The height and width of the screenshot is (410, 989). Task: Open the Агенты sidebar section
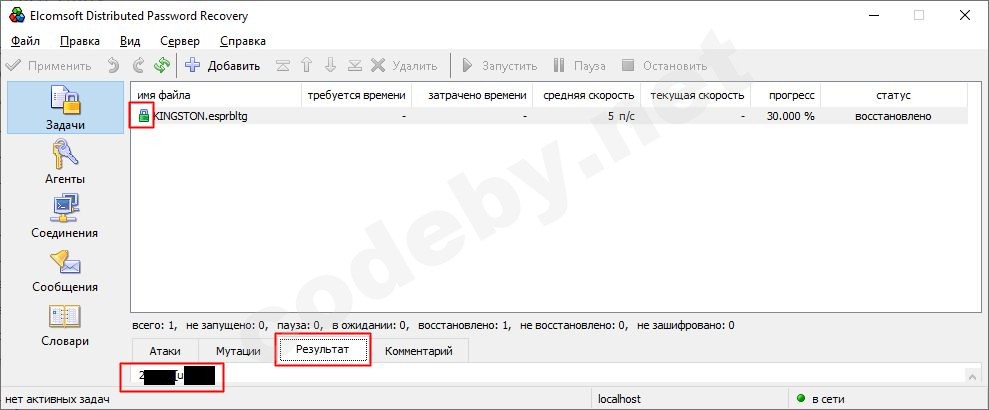pyautogui.click(x=65, y=162)
